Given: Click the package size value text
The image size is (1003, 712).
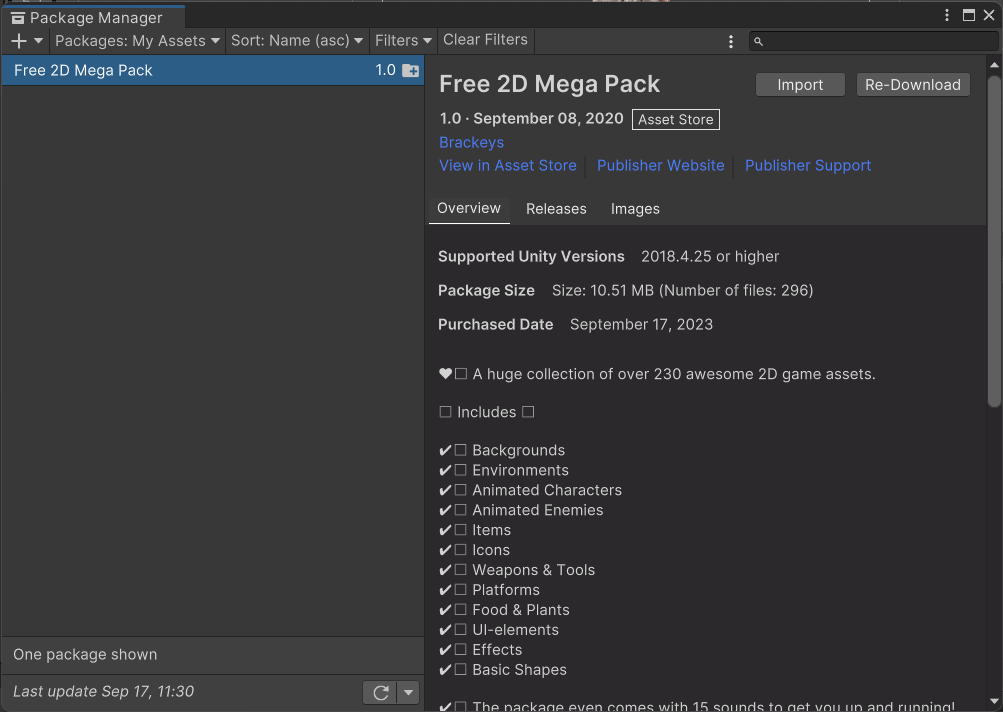Looking at the screenshot, I should pos(683,290).
